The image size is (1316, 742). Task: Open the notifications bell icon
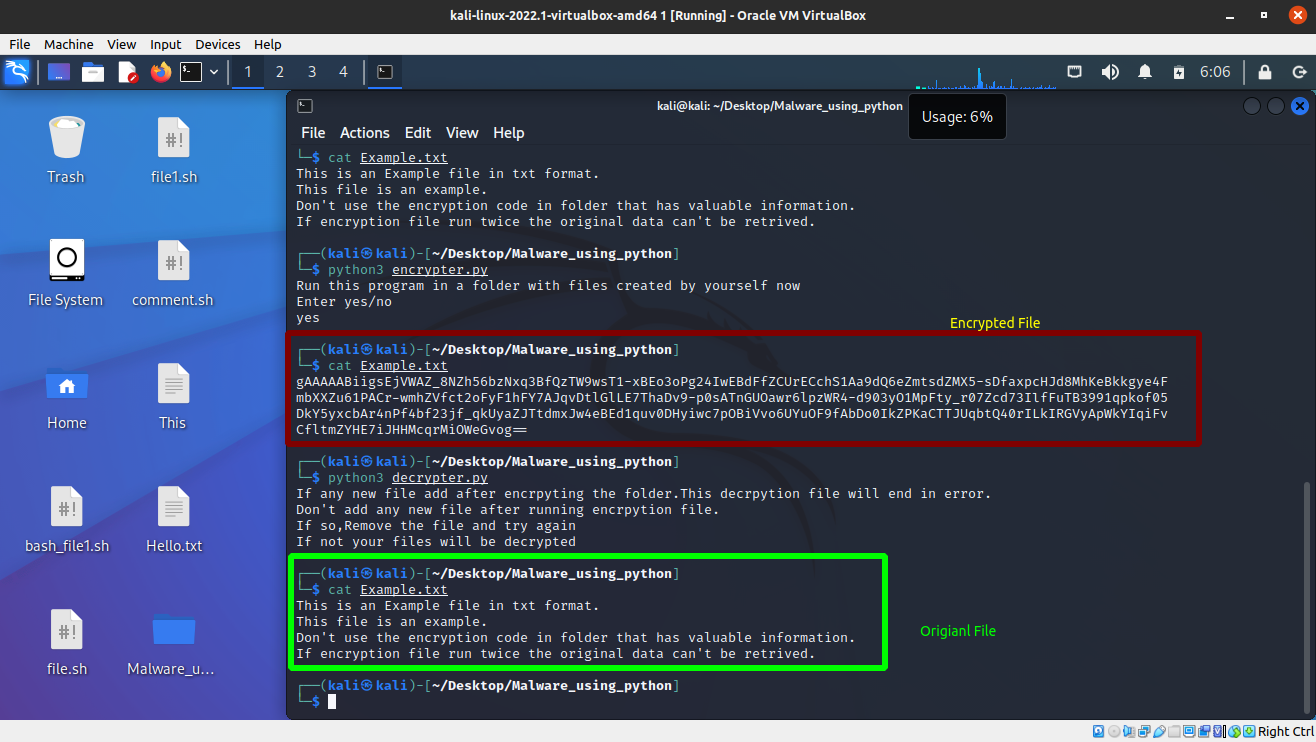(x=1145, y=72)
